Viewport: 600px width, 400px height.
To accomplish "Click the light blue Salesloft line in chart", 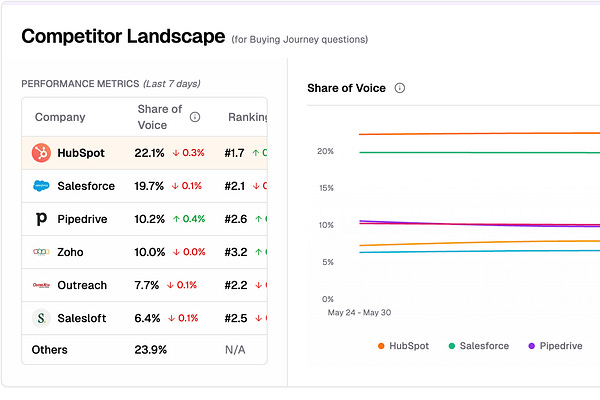I will point(478,251).
